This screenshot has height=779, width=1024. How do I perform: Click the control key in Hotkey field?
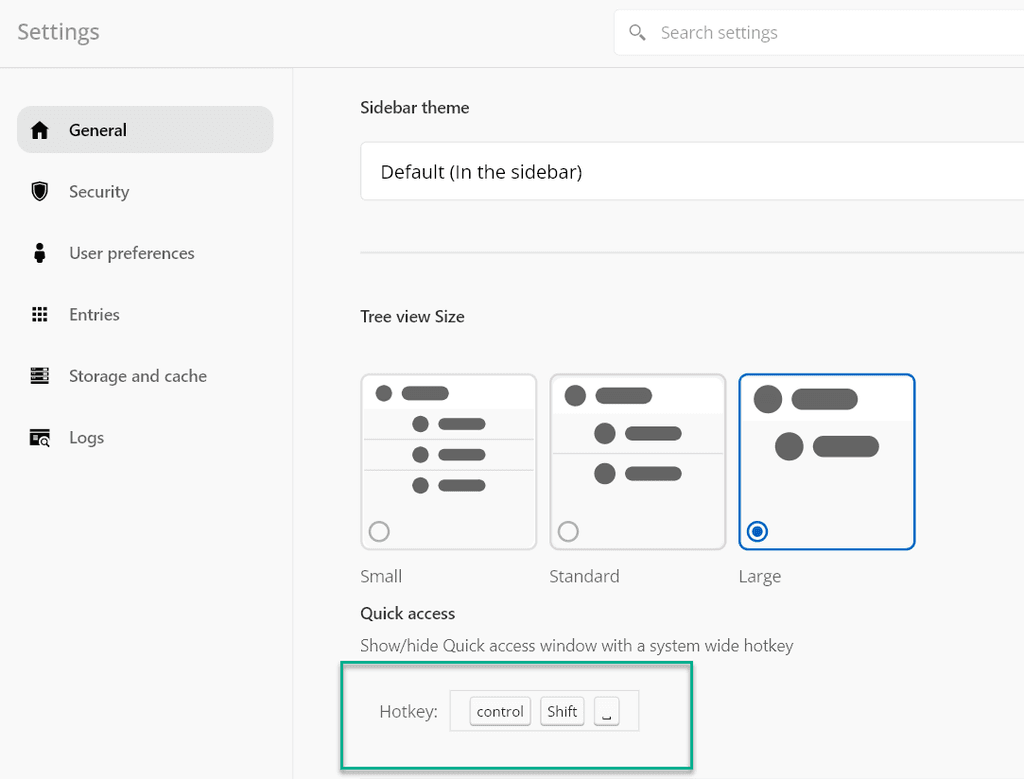pos(500,711)
